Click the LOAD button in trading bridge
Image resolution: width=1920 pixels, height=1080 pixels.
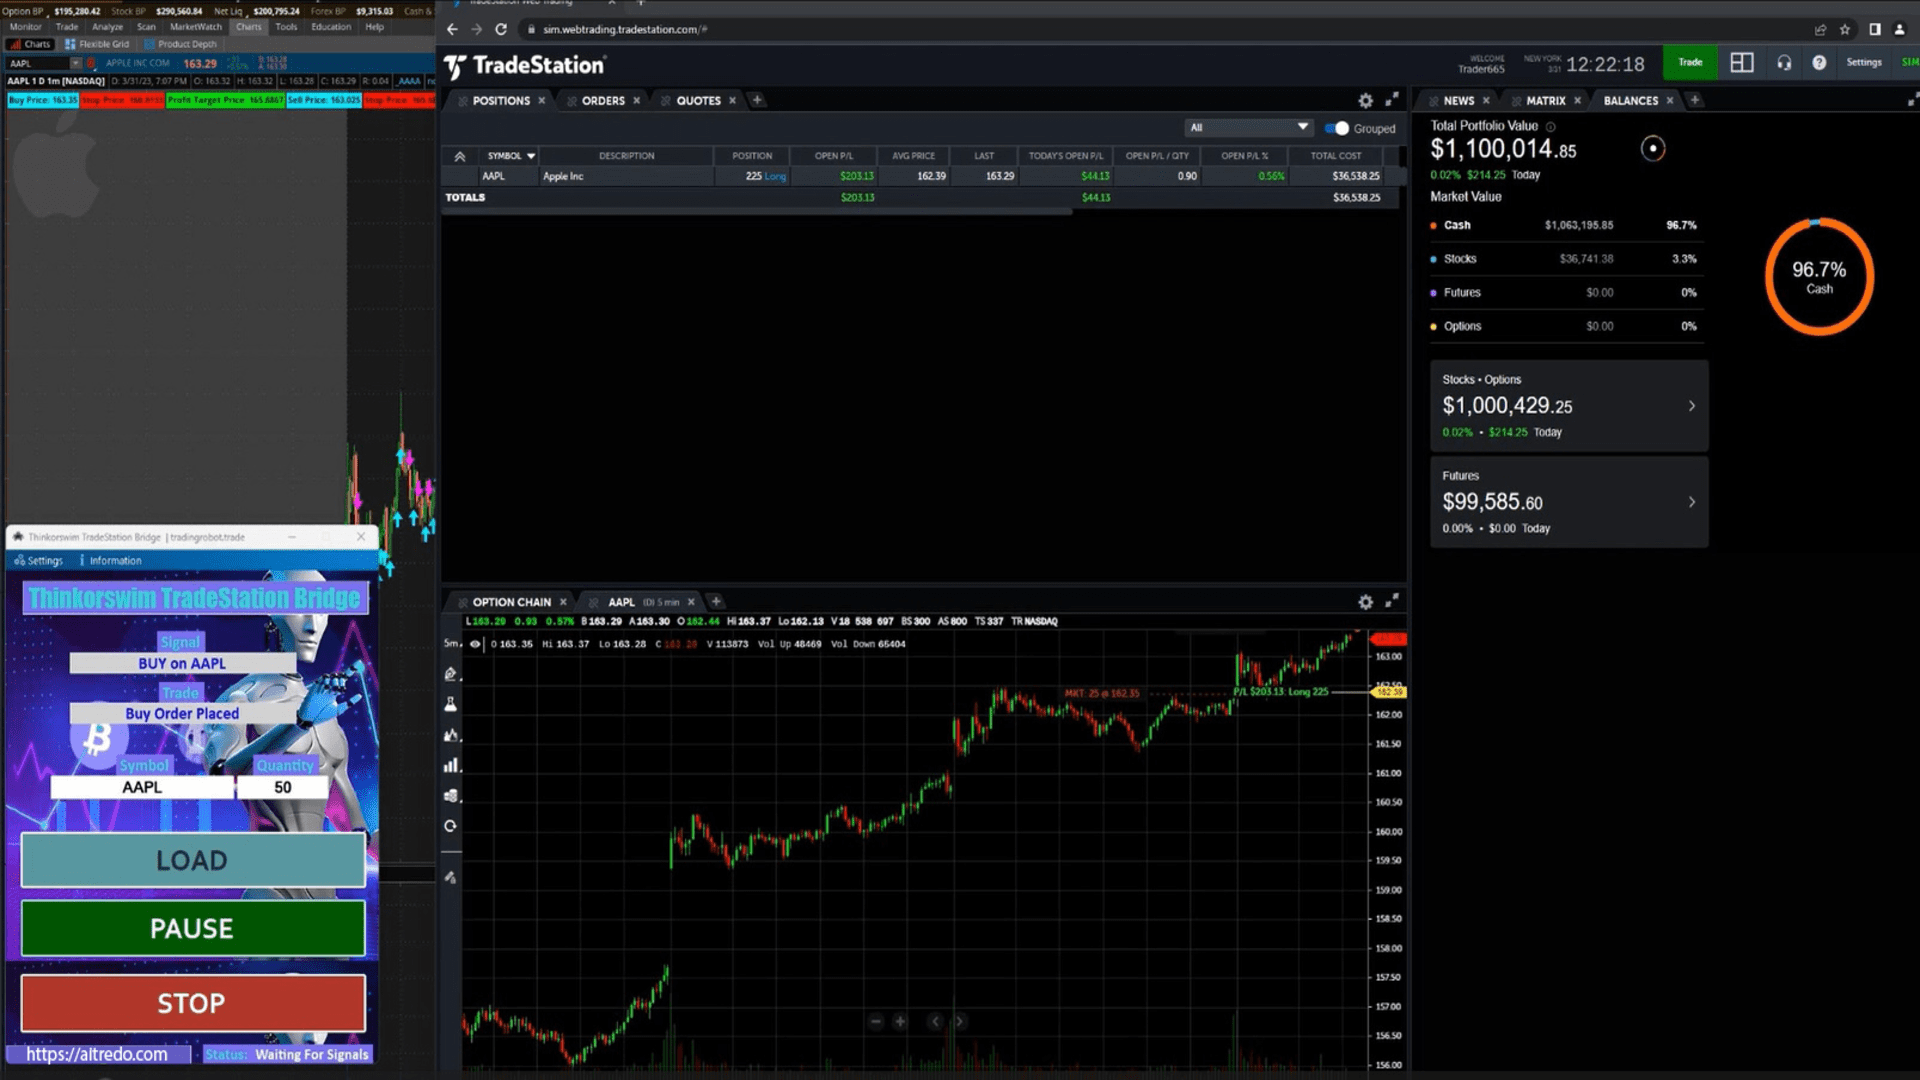point(191,860)
